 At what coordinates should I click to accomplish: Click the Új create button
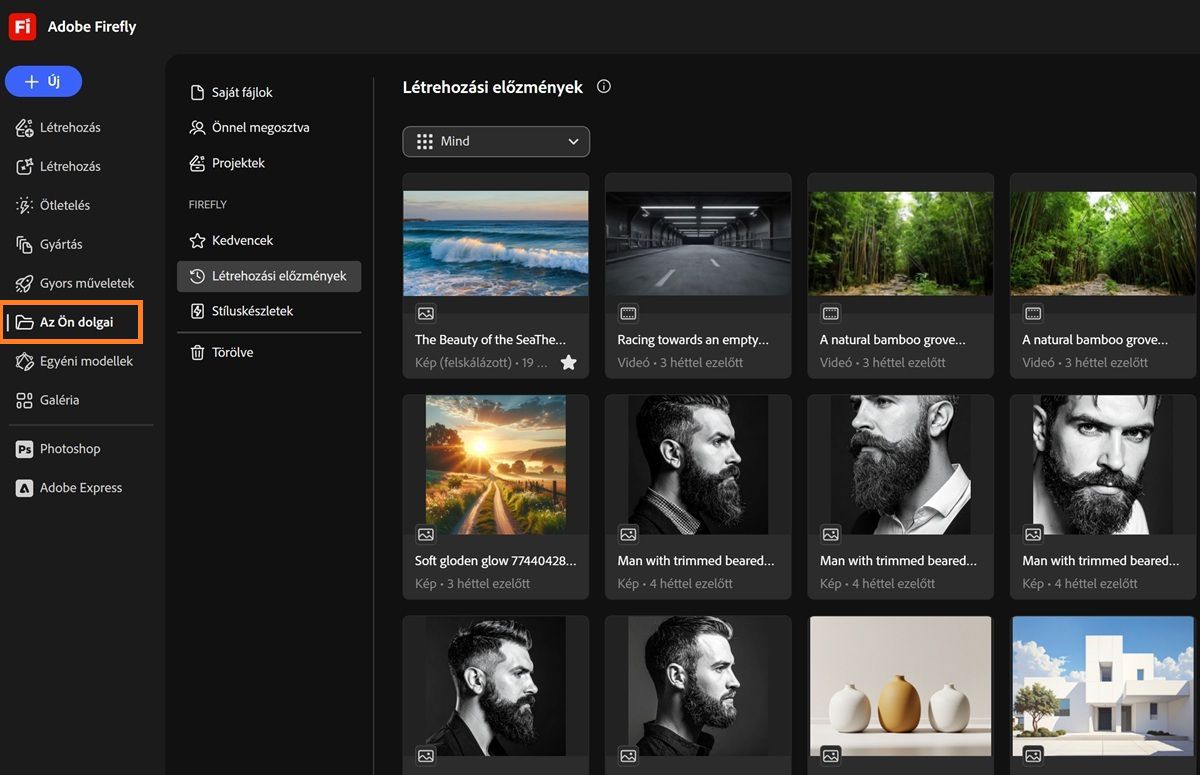43,81
